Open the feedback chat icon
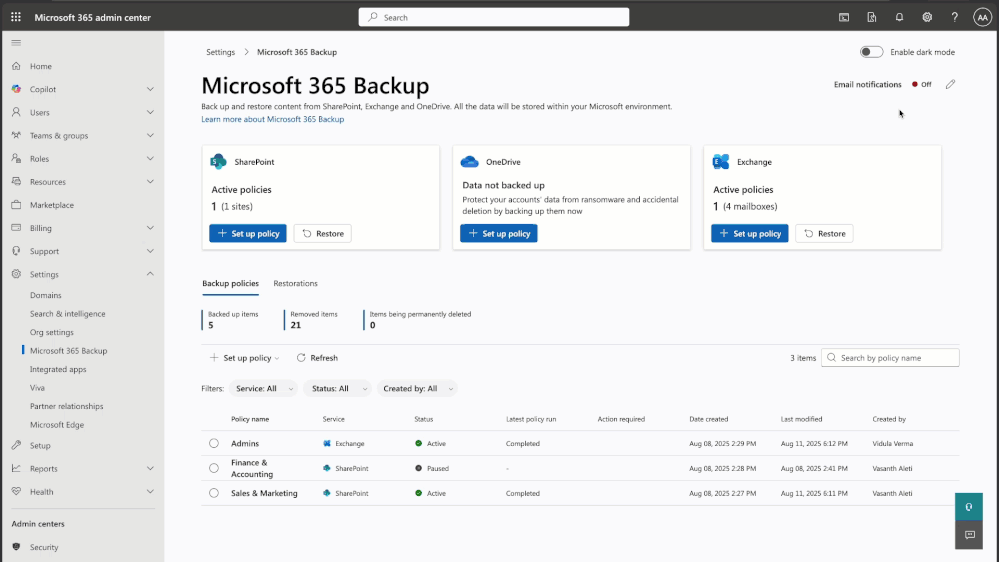999x562 pixels. (x=969, y=535)
